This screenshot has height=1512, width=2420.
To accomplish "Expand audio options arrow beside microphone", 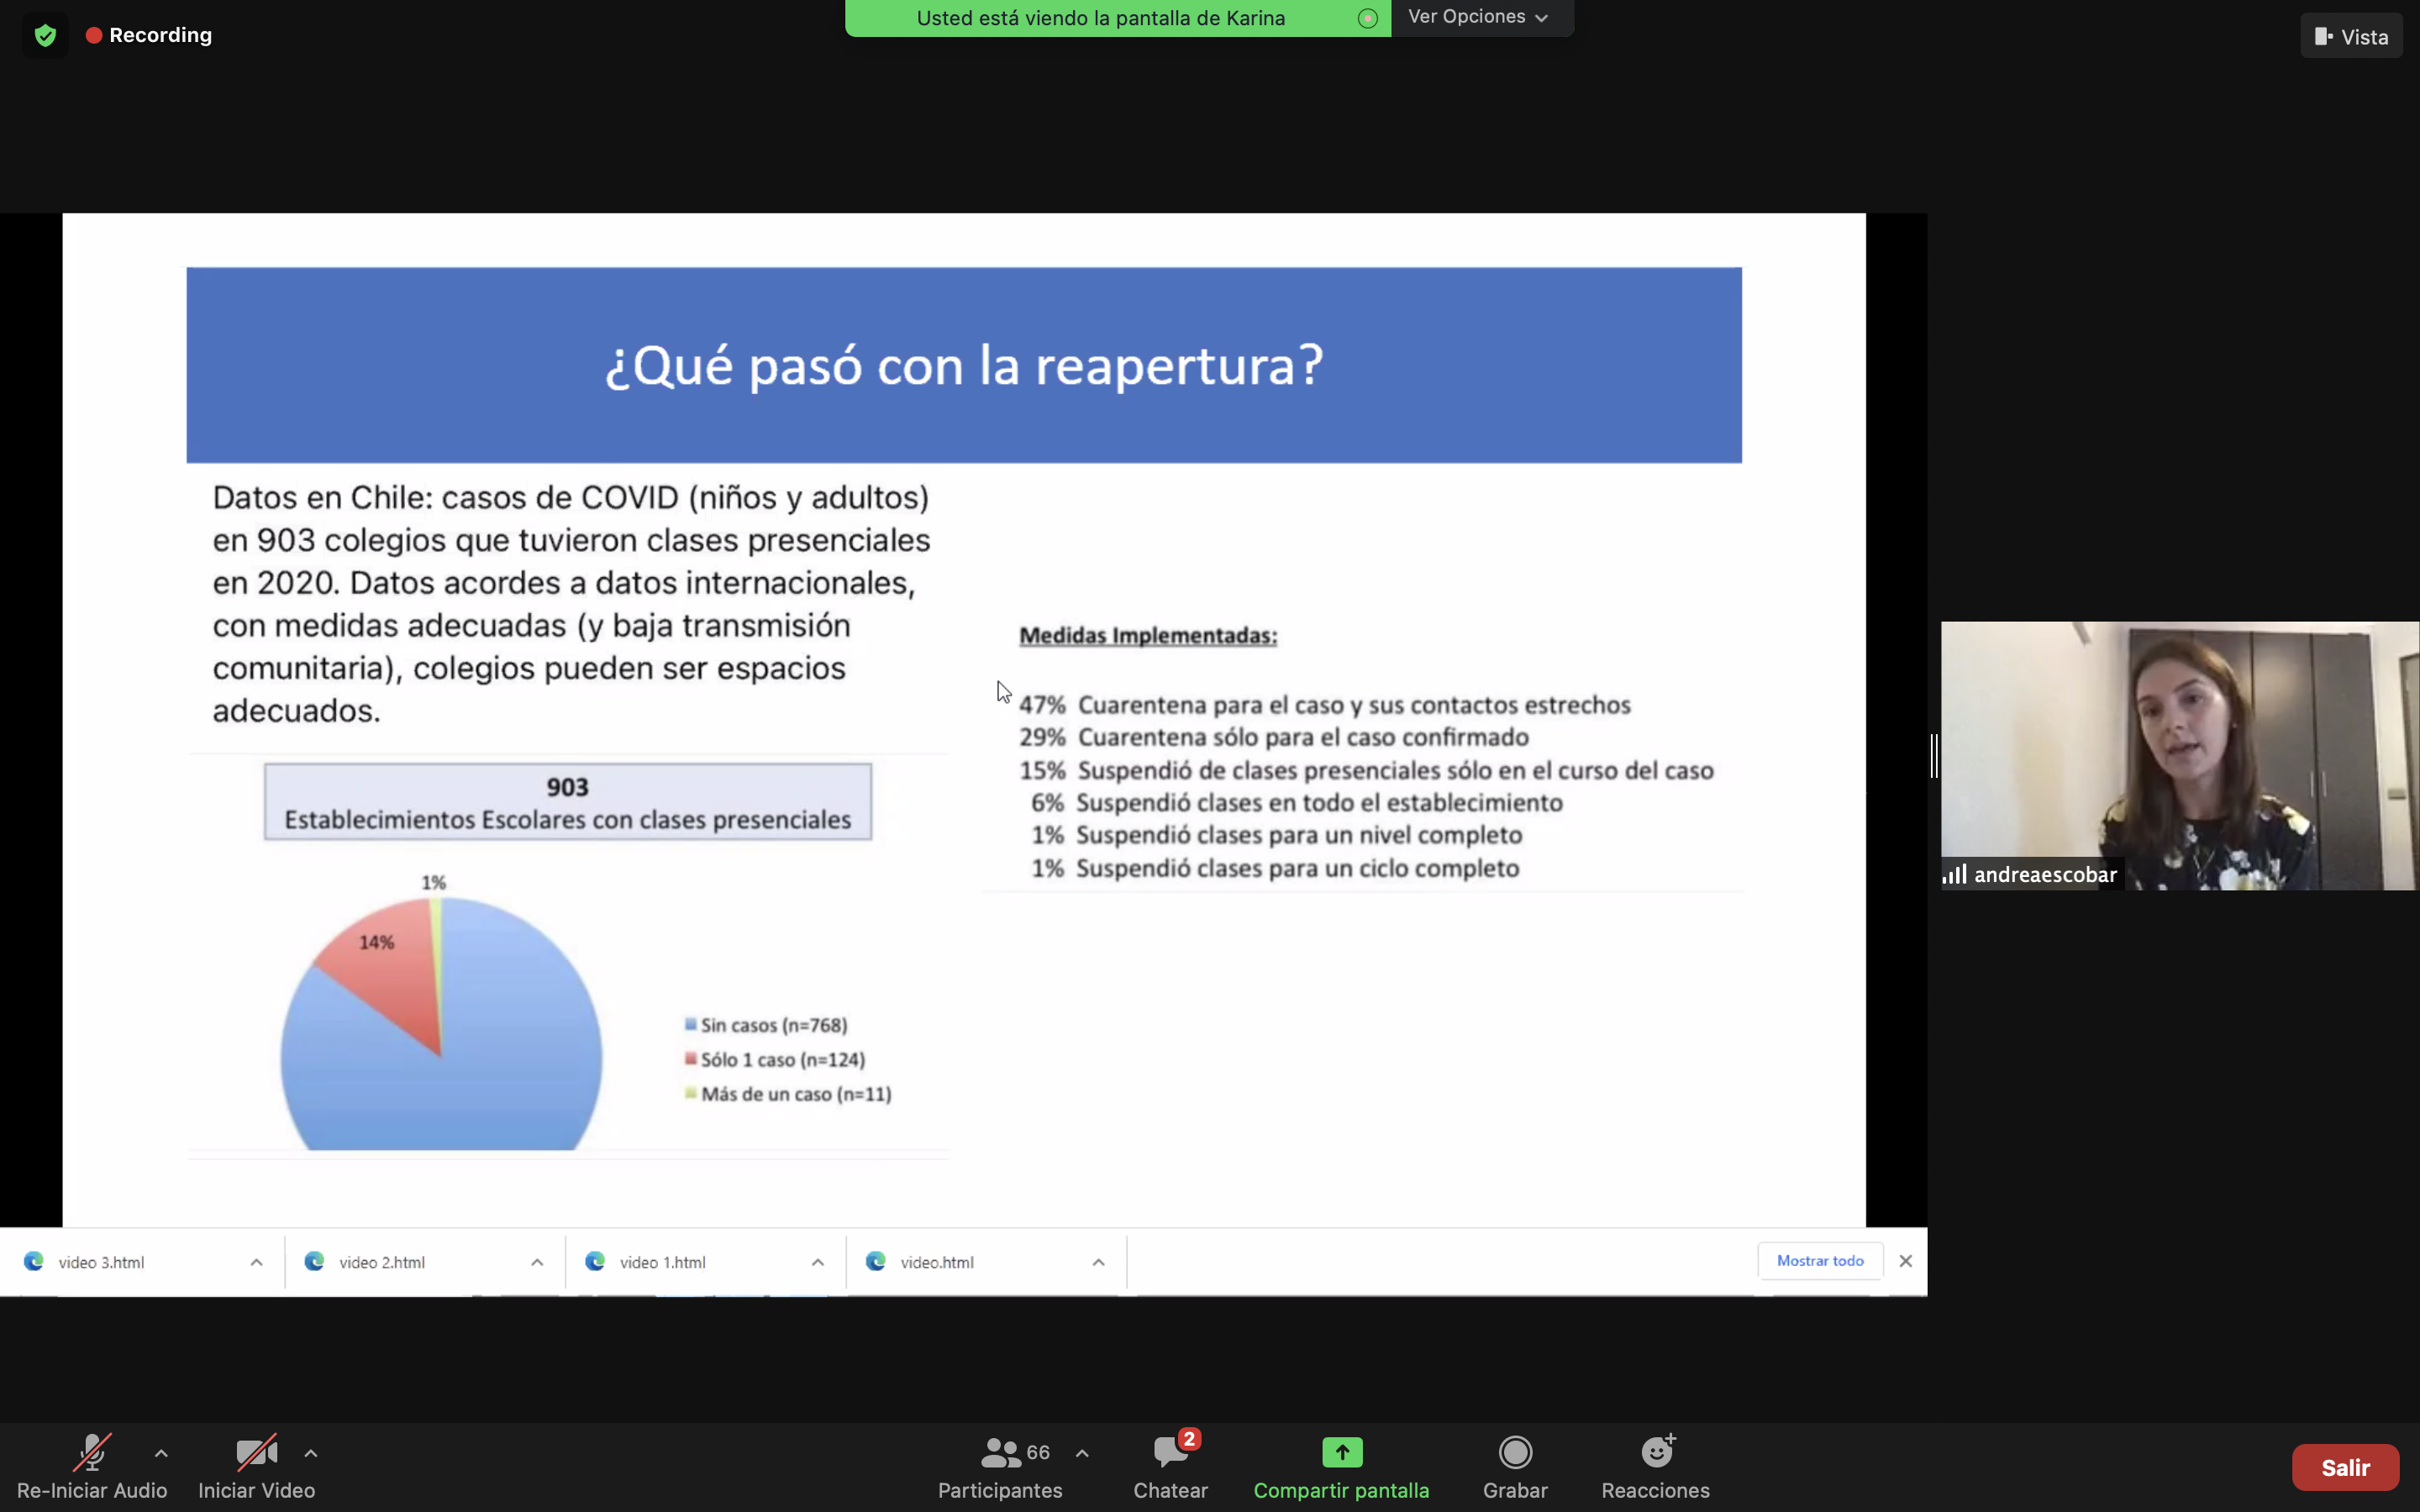I will click(x=161, y=1453).
